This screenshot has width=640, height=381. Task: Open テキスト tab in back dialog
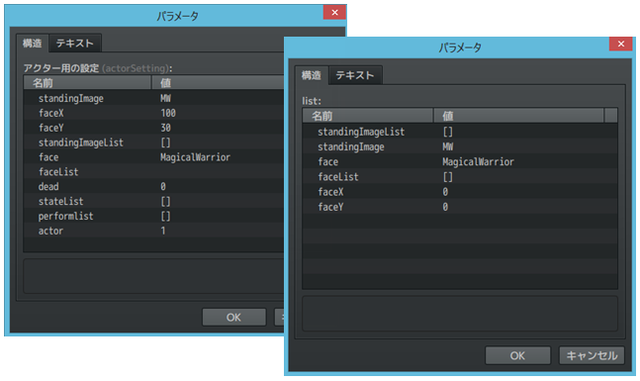[75, 43]
